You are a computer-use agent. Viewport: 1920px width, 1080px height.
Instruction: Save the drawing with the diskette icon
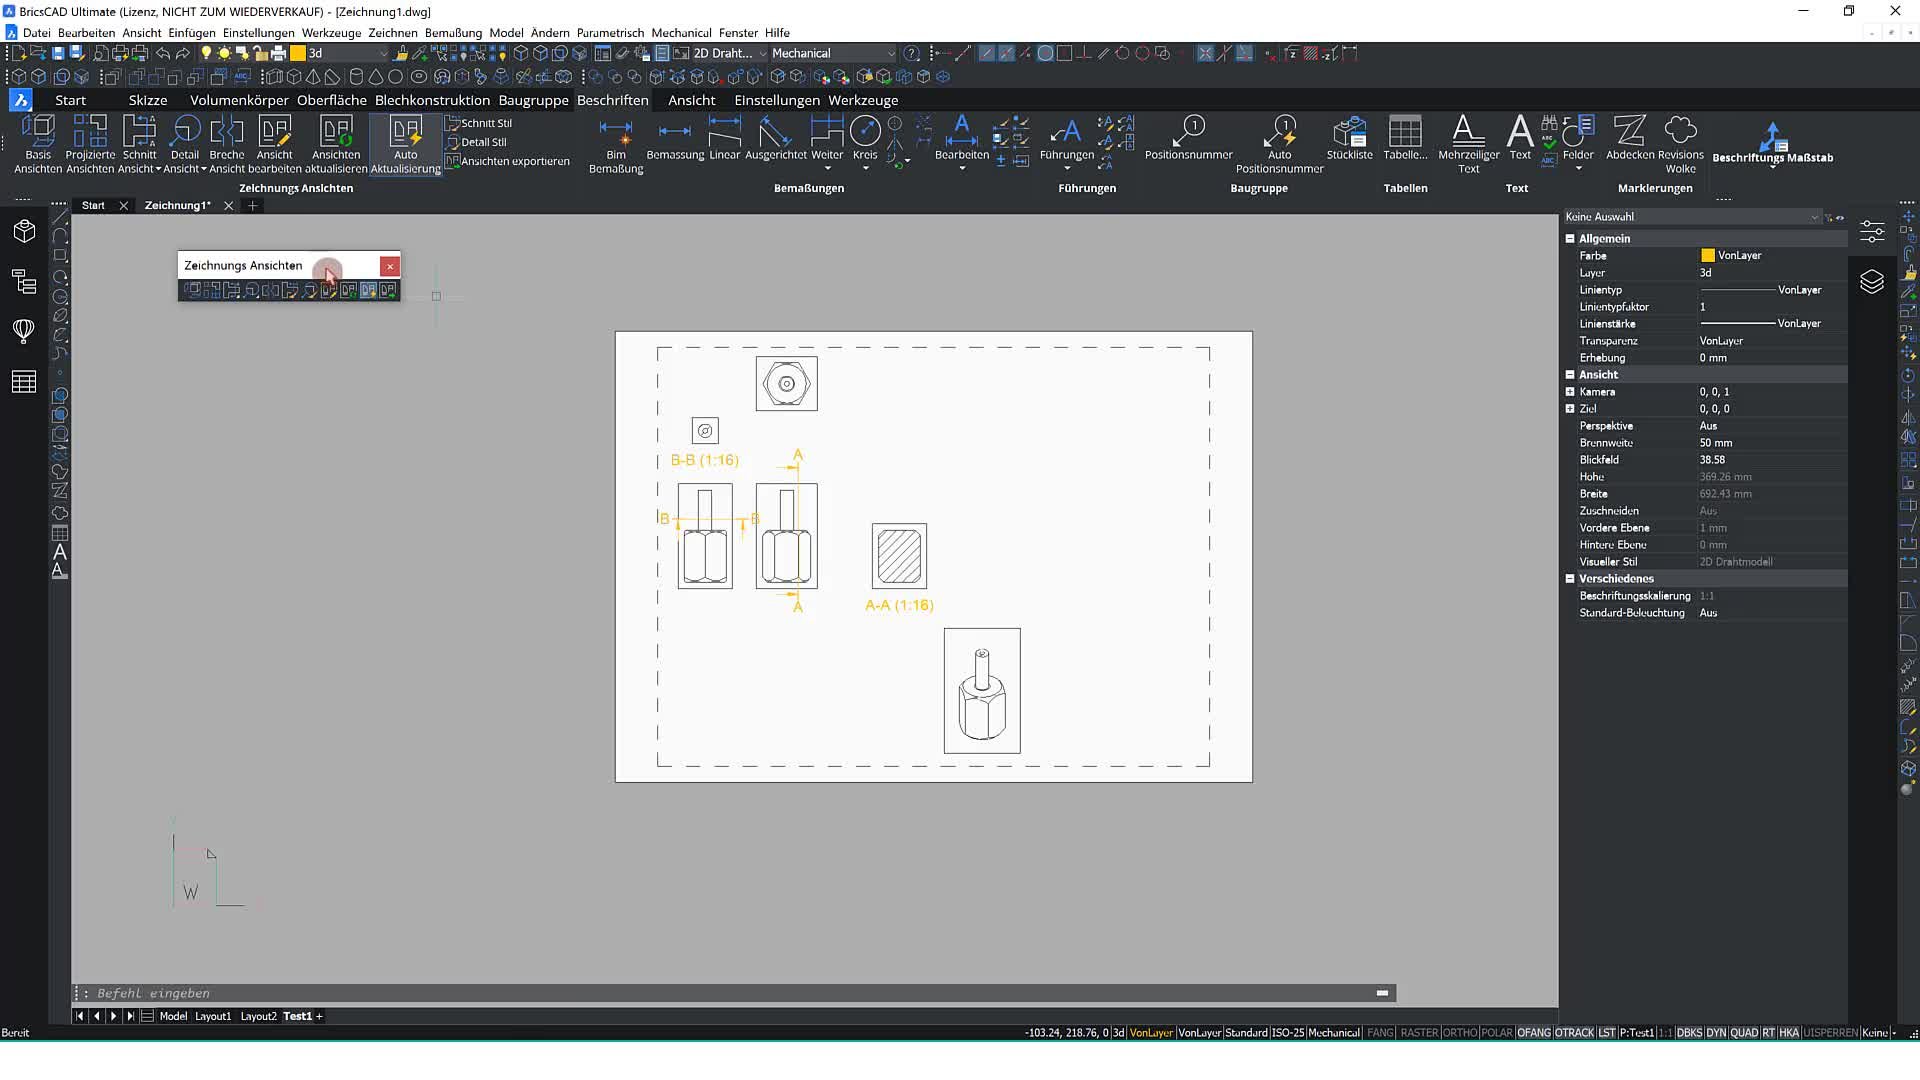(x=58, y=53)
